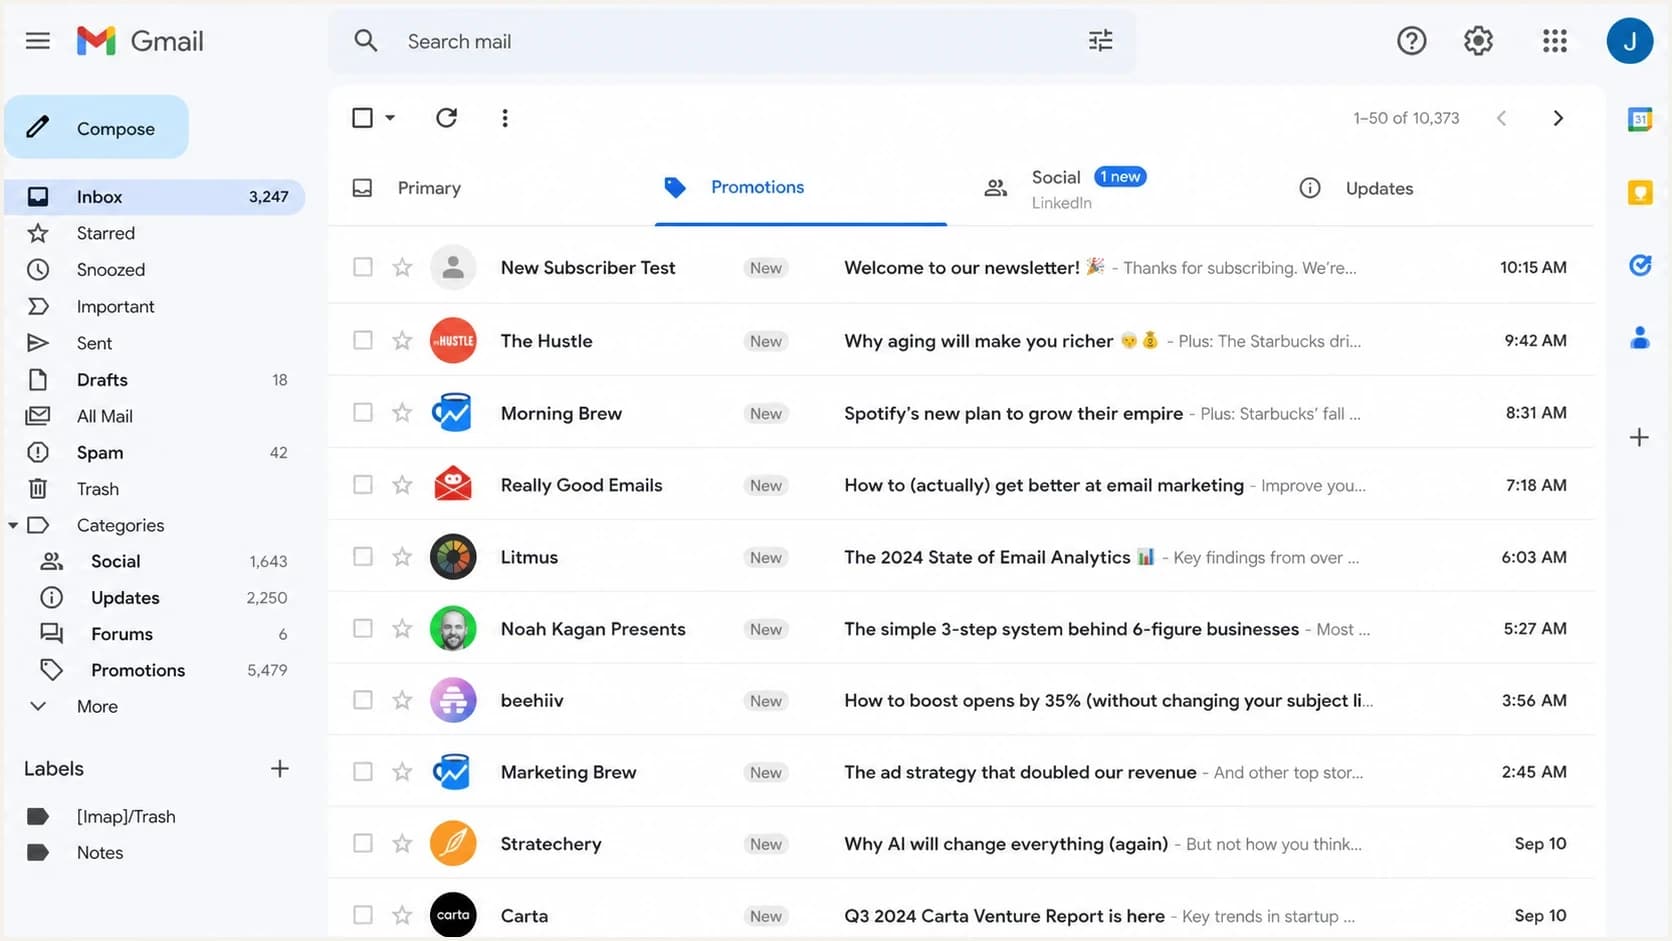Open The 2024 State of Email Analytics email
This screenshot has width=1672, height=941.
click(x=961, y=557)
